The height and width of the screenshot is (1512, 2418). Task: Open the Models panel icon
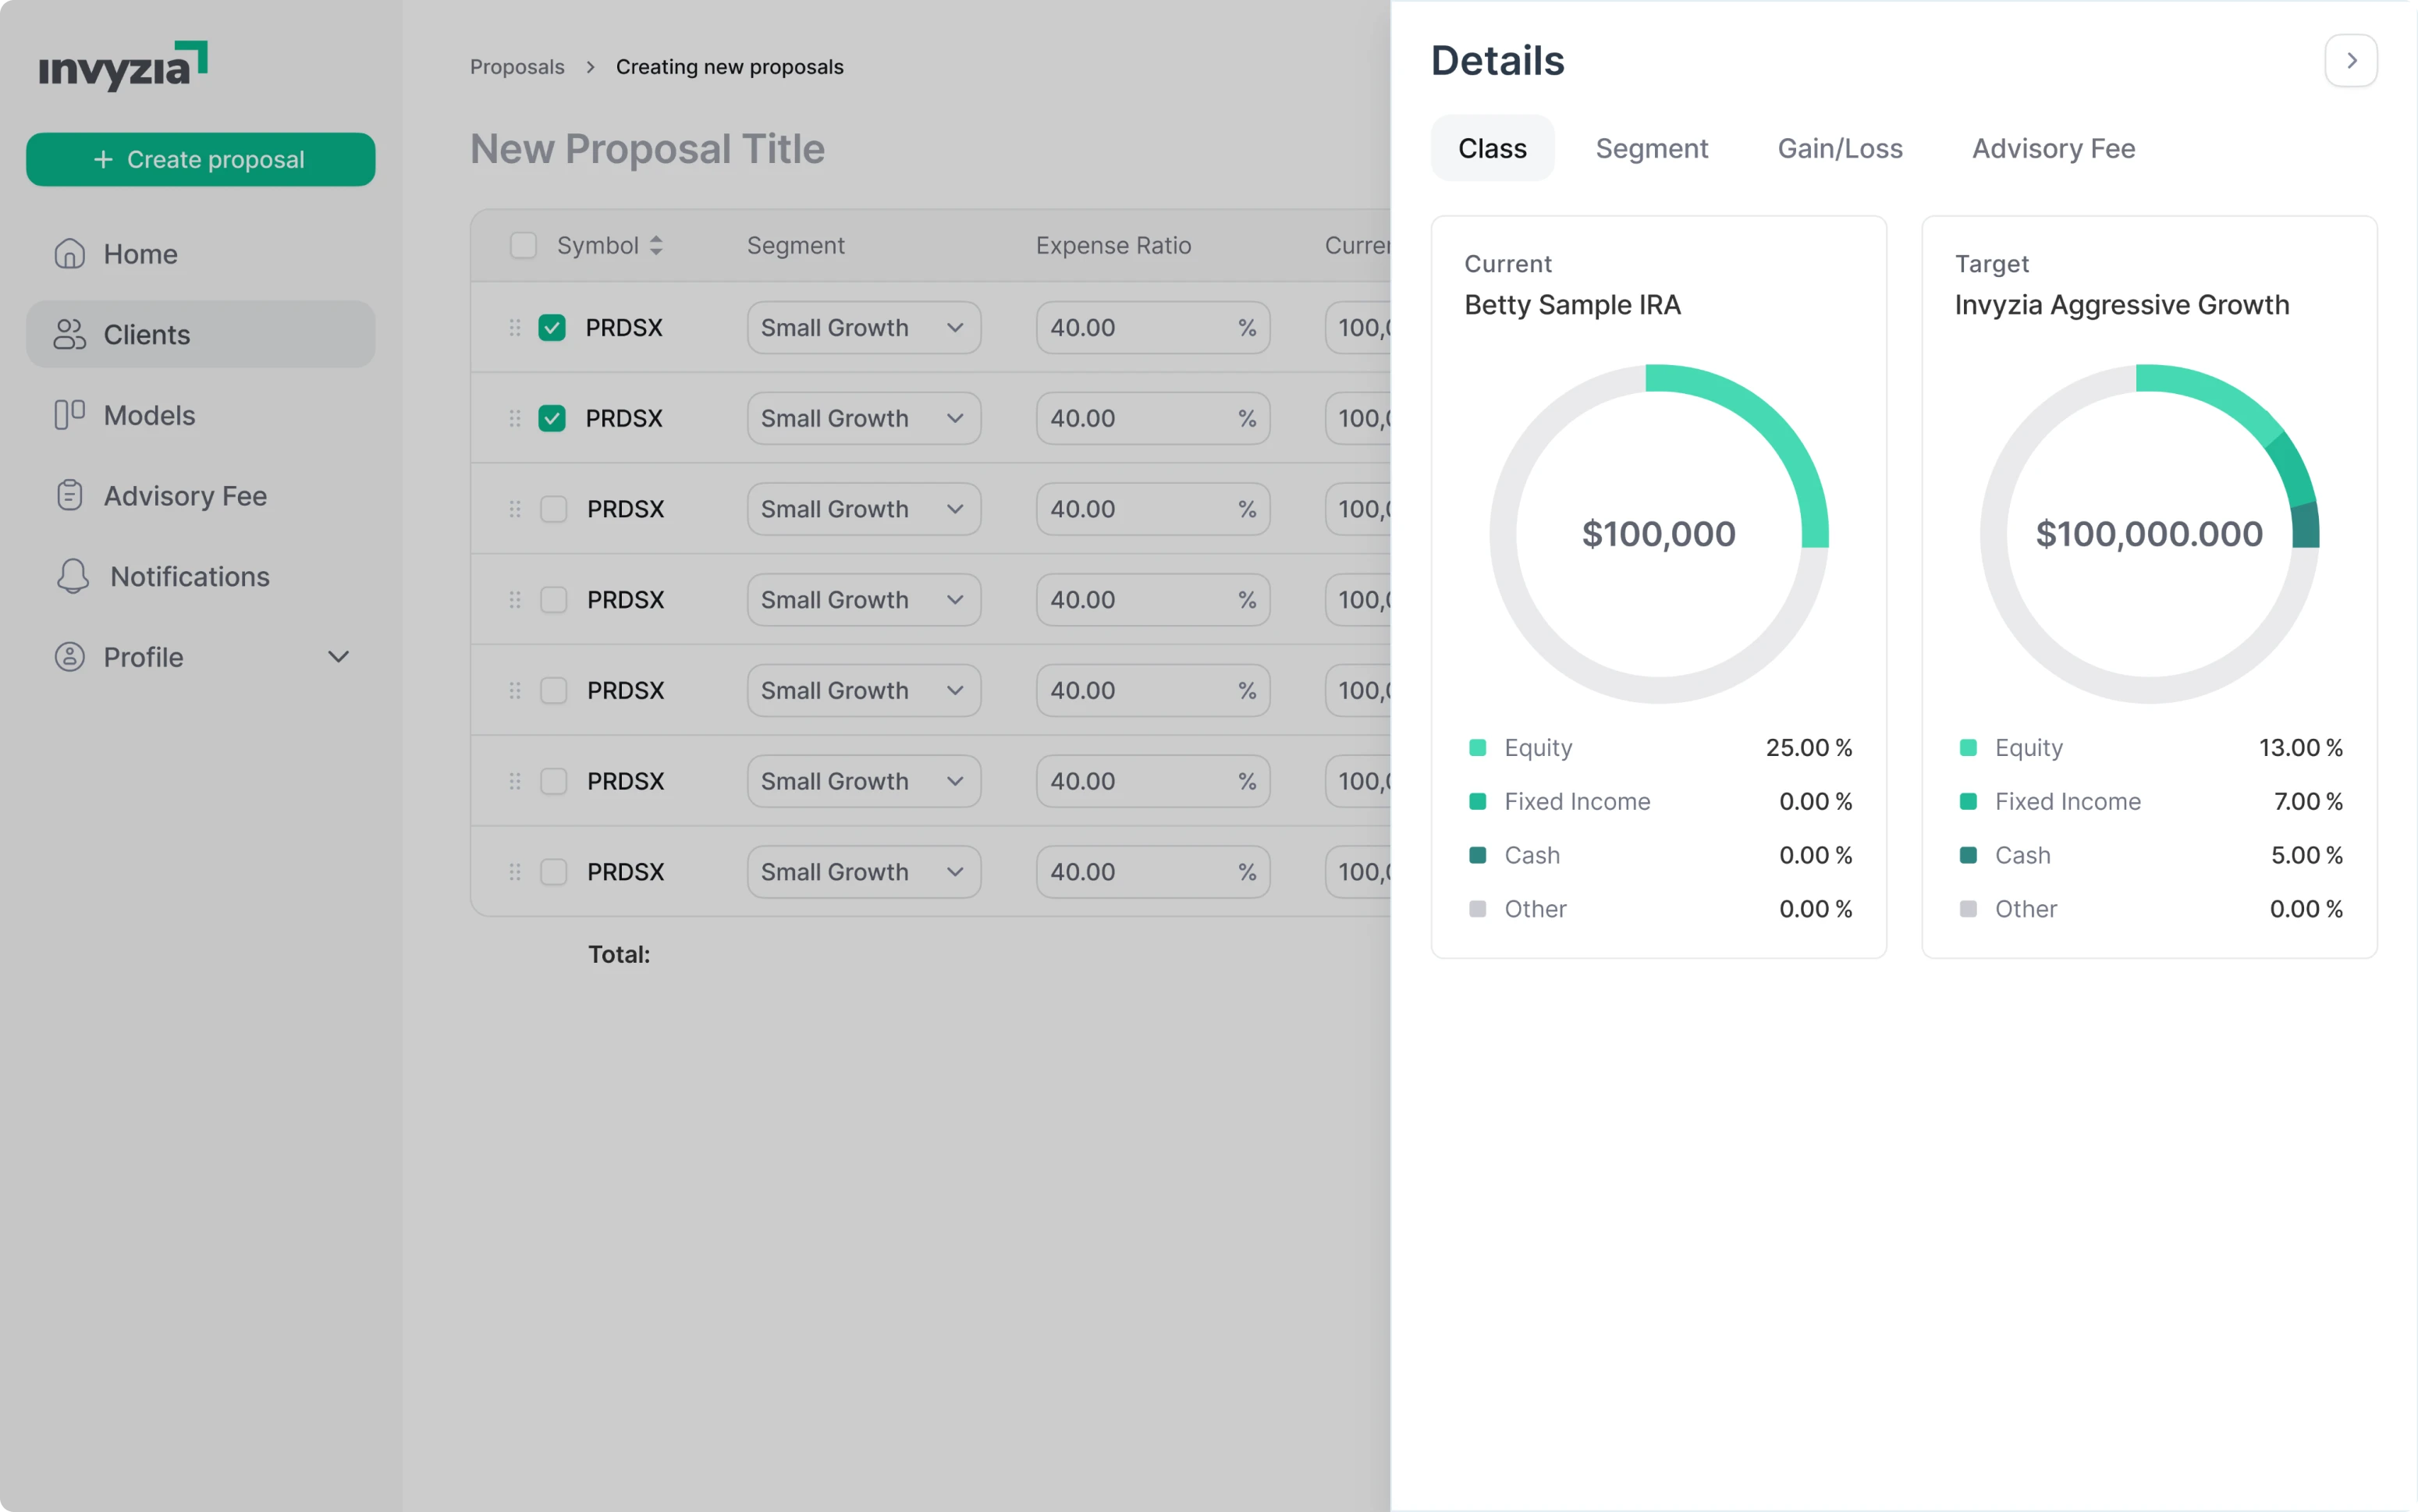(x=69, y=414)
